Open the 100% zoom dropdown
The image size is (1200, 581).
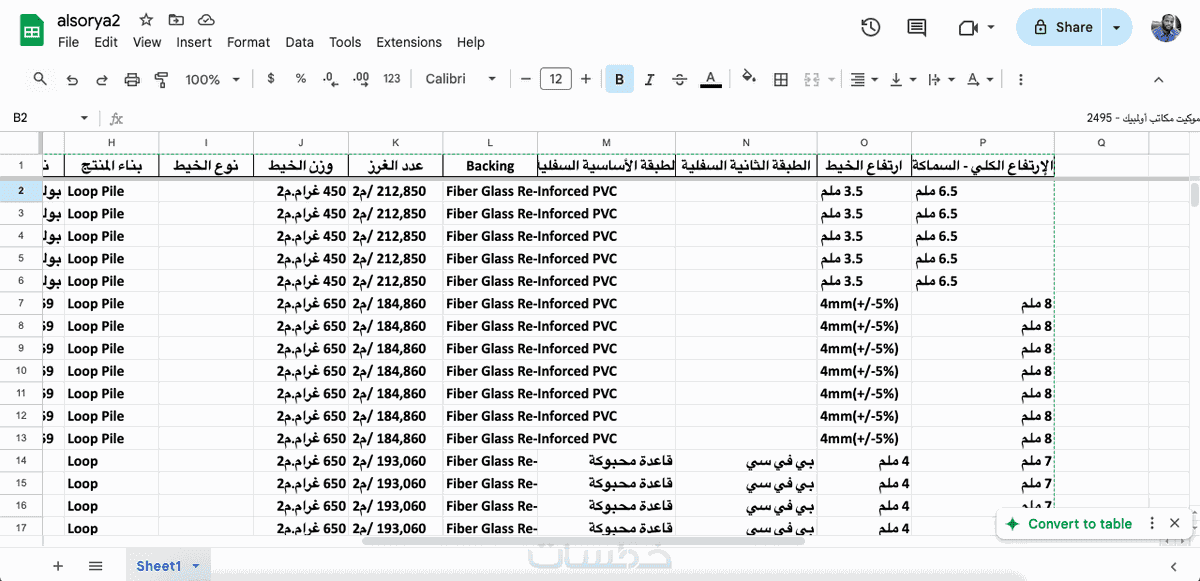(213, 80)
